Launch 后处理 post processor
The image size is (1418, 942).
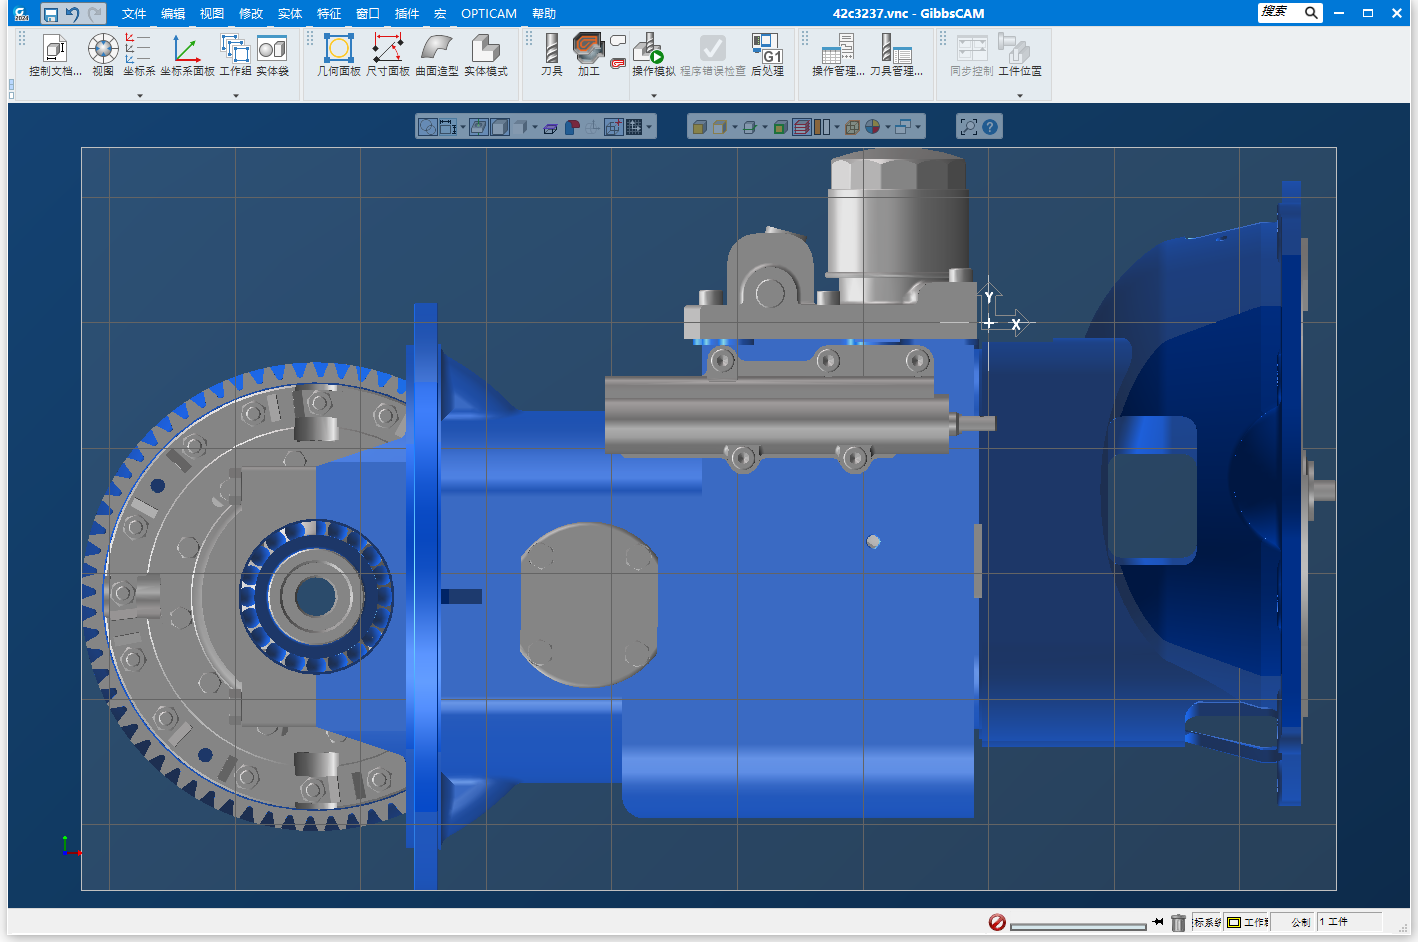(767, 55)
